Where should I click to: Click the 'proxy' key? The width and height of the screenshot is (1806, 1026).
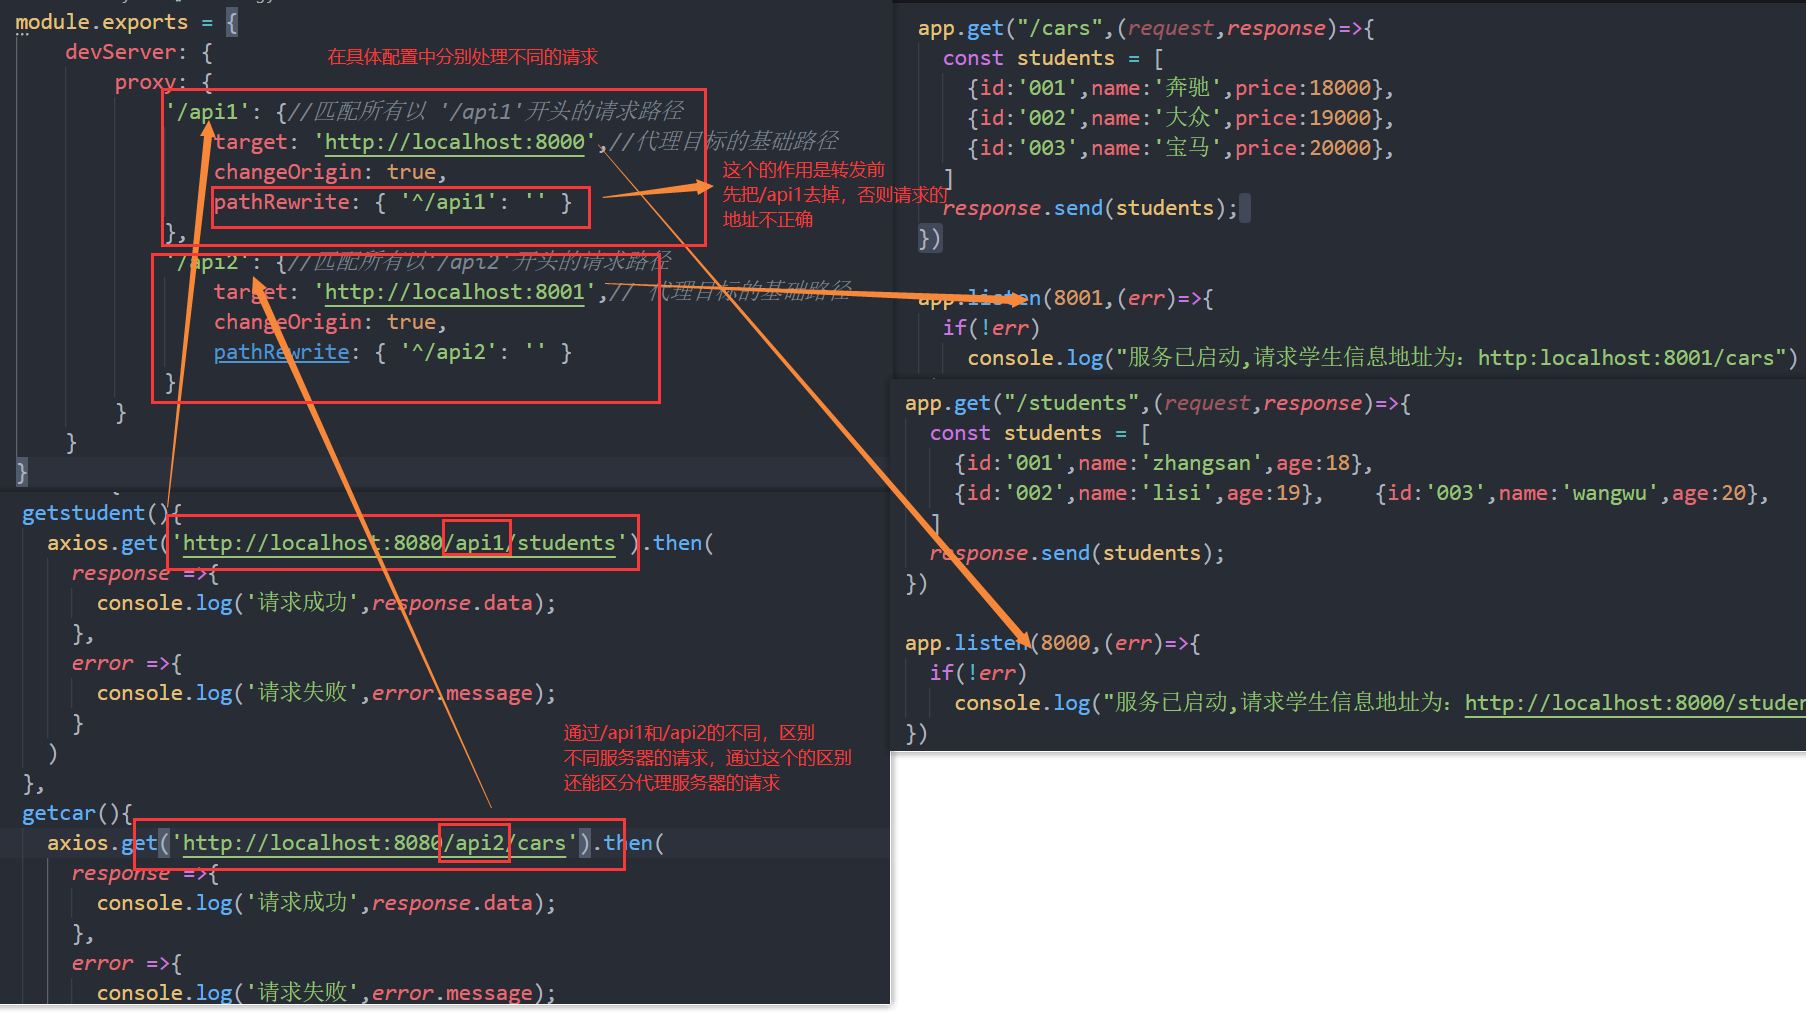145,82
